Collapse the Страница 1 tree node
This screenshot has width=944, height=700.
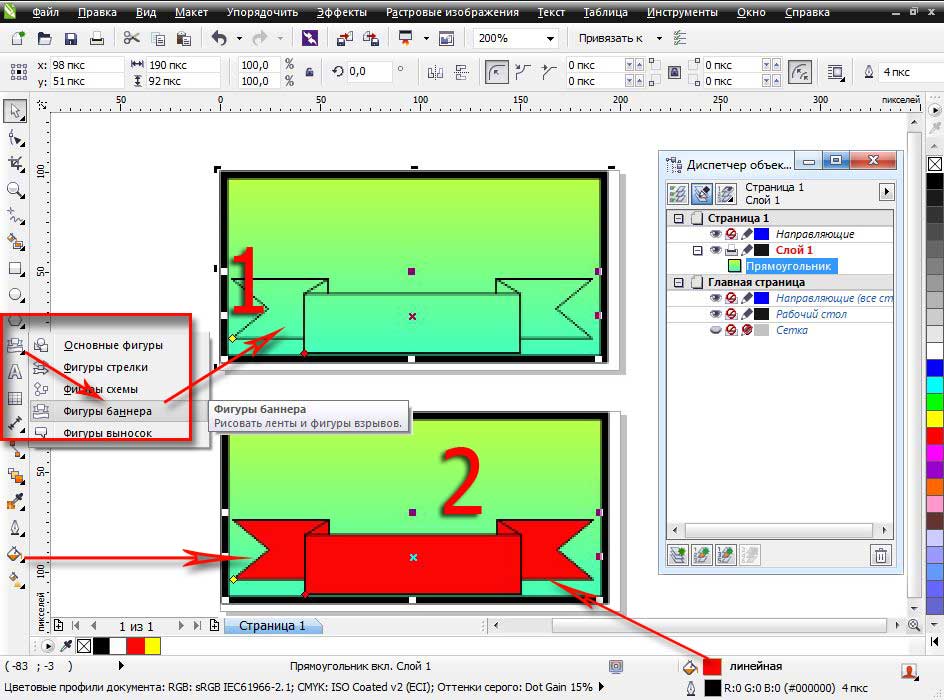coord(679,218)
